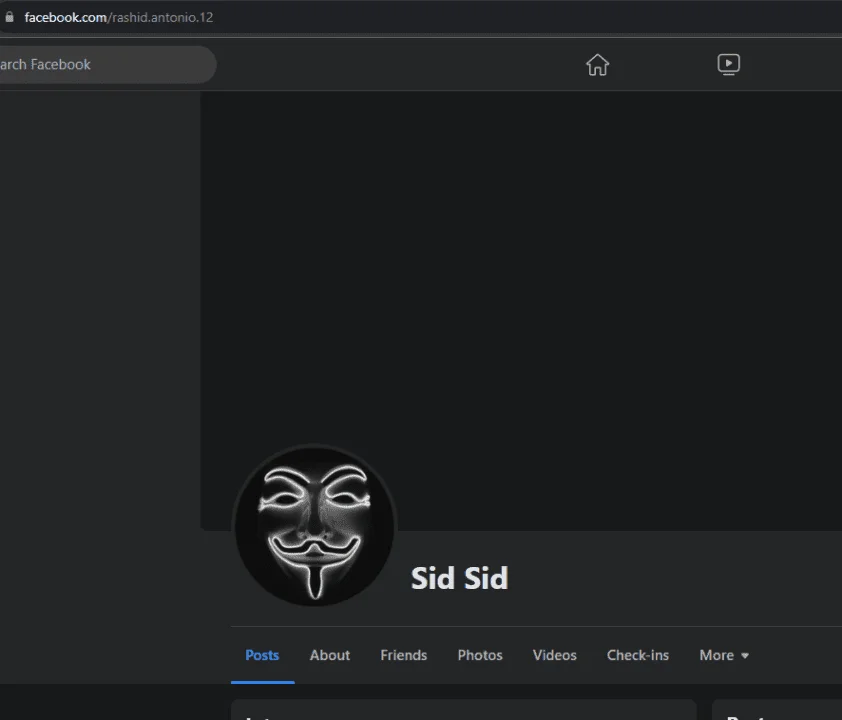Focus the Search Facebook field
Screen dimensions: 842x720
107,64
